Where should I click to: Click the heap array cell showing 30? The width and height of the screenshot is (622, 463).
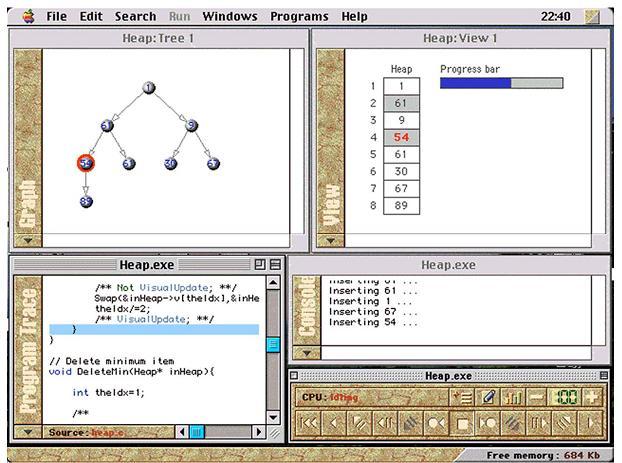coord(401,171)
